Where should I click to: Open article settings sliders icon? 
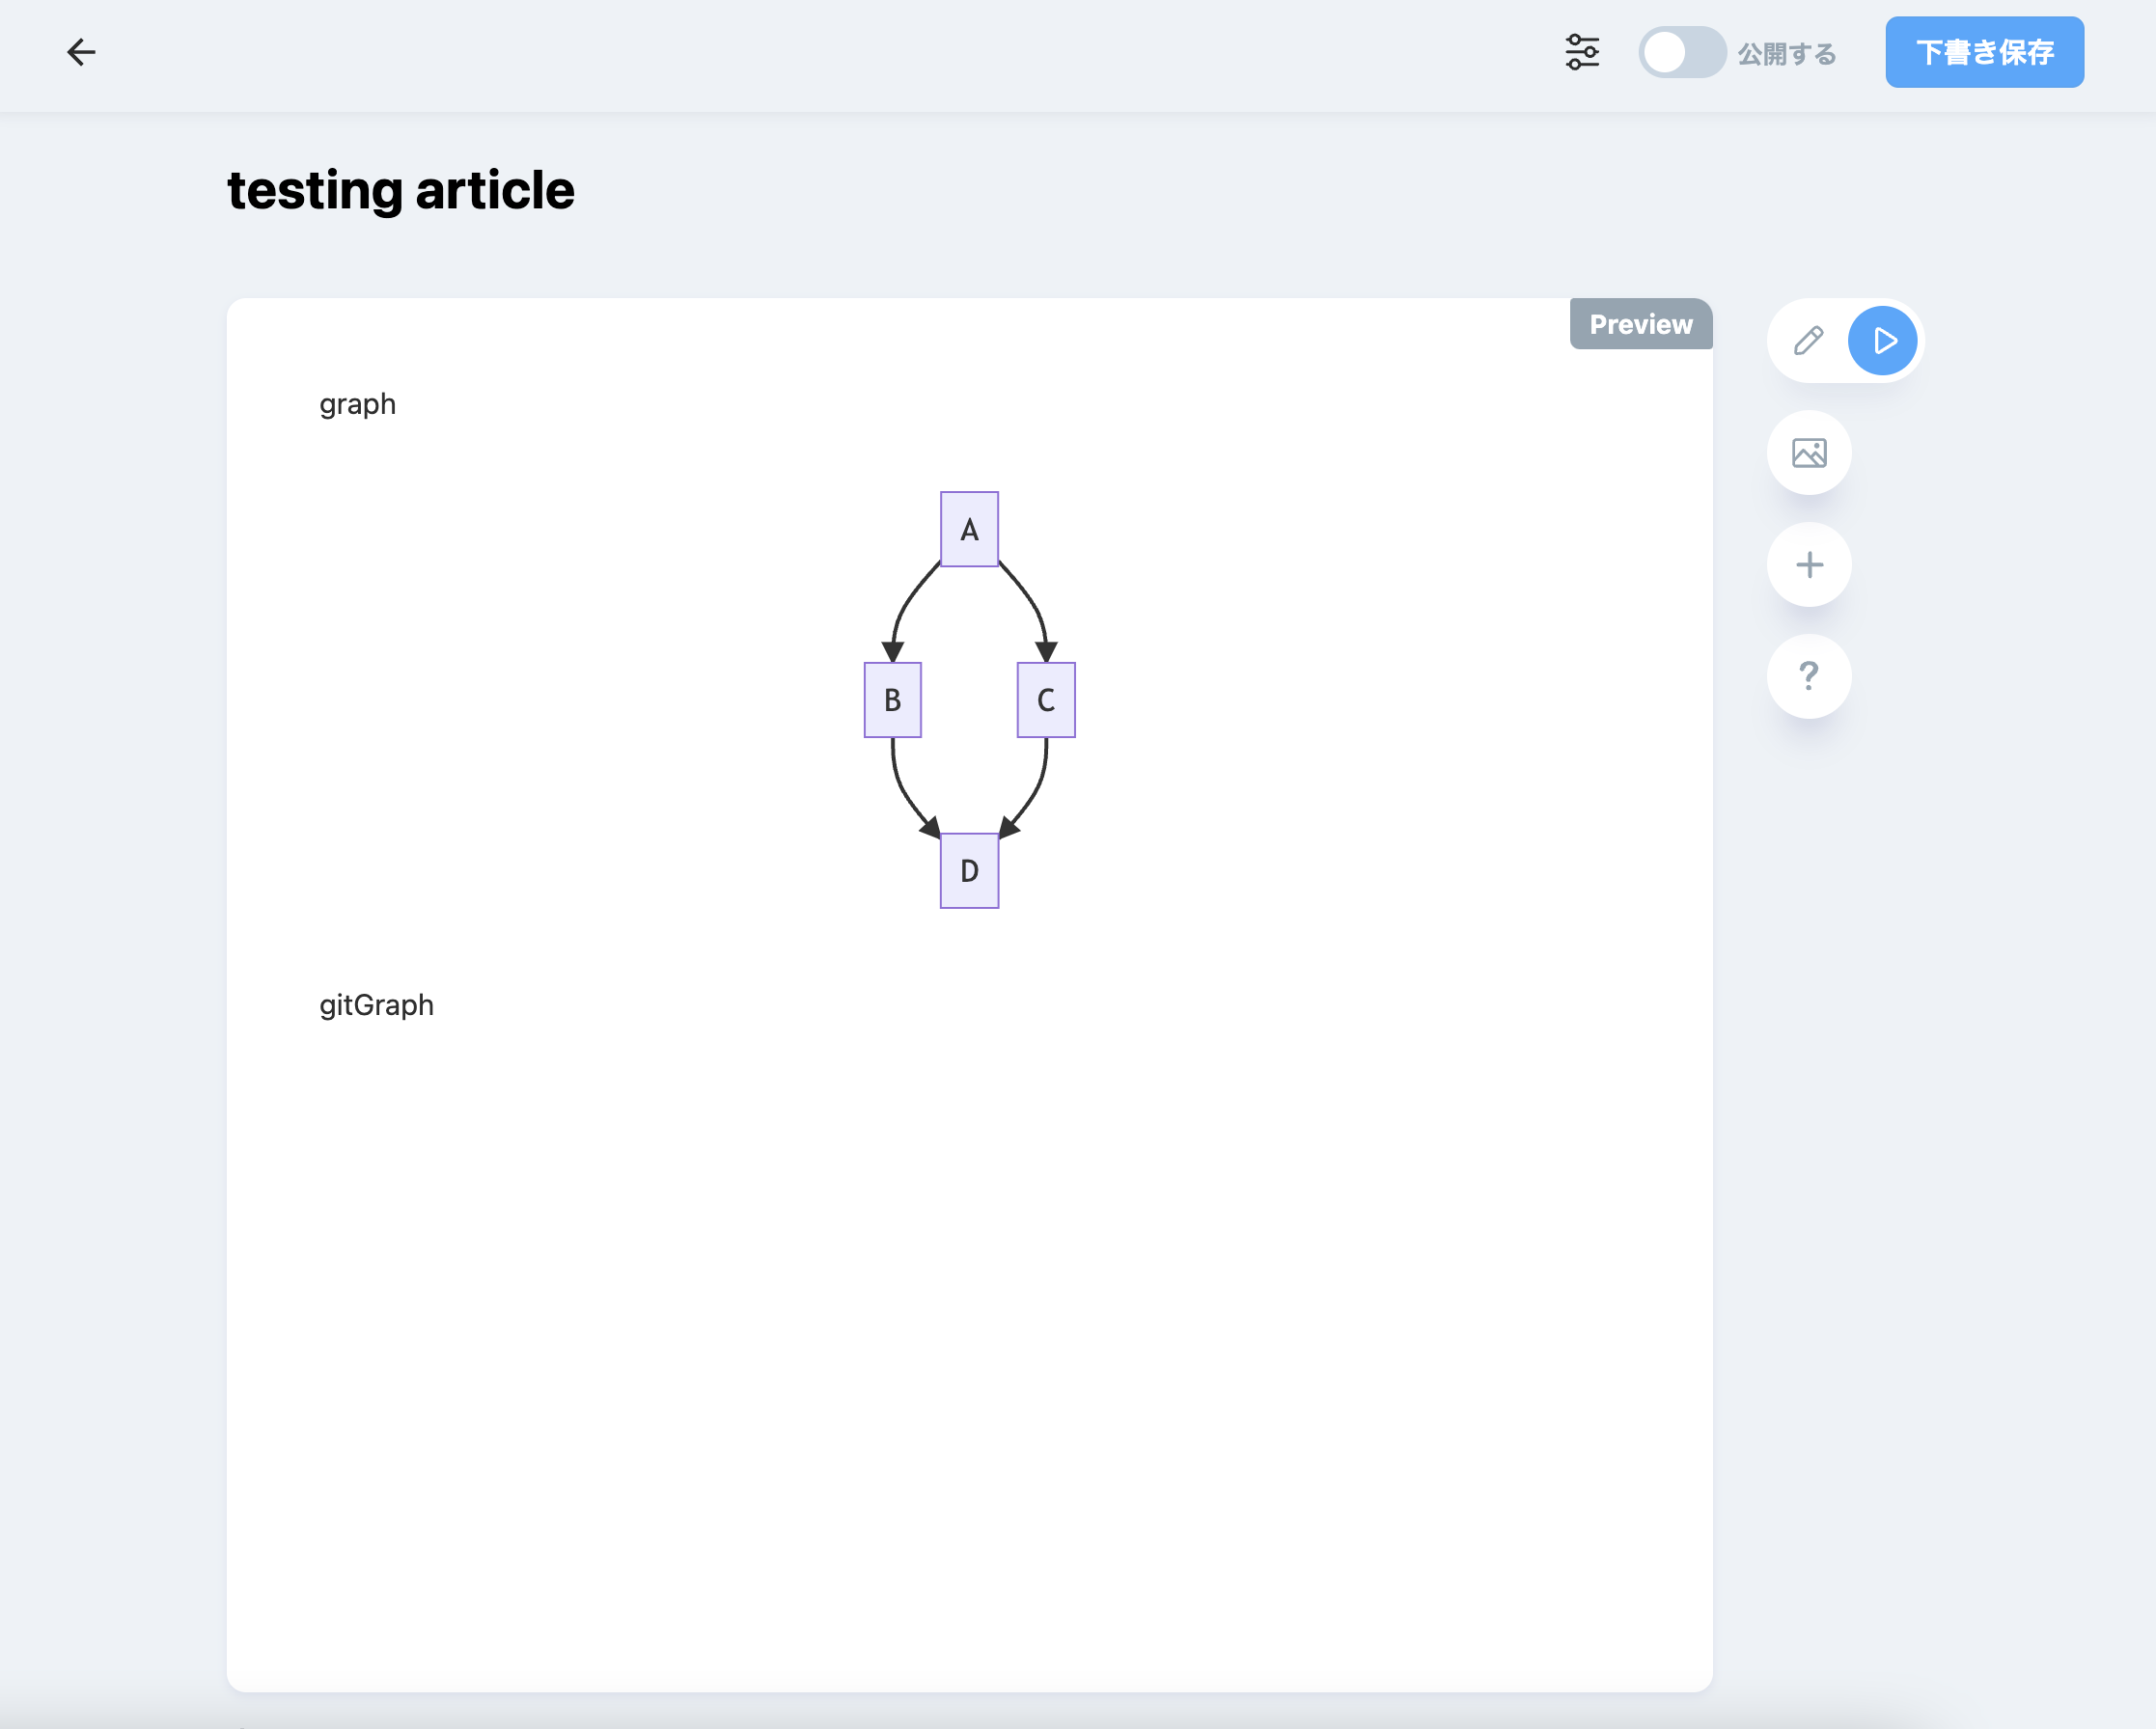[x=1581, y=52]
